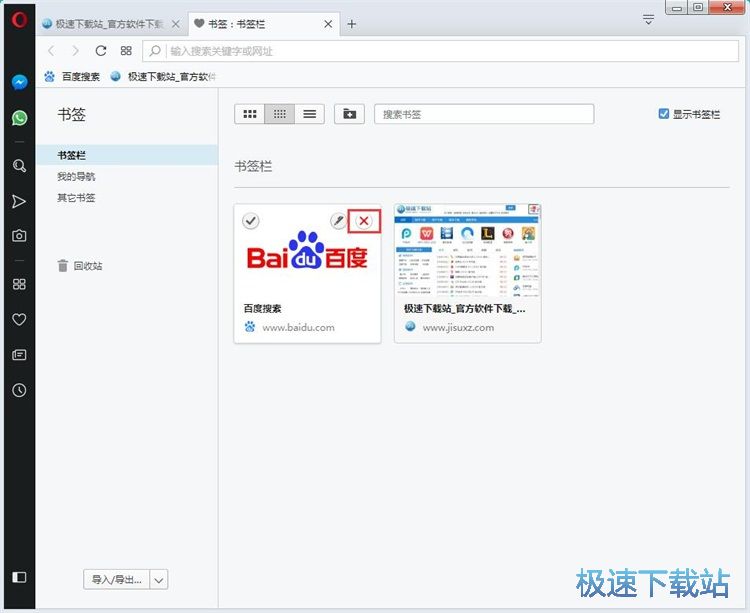This screenshot has width=750, height=613.
Task: Click the sidebar search icon
Action: click(19, 166)
